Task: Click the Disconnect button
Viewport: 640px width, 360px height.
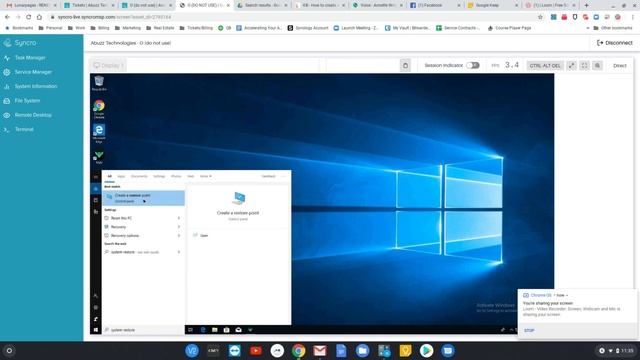Action: [615, 43]
